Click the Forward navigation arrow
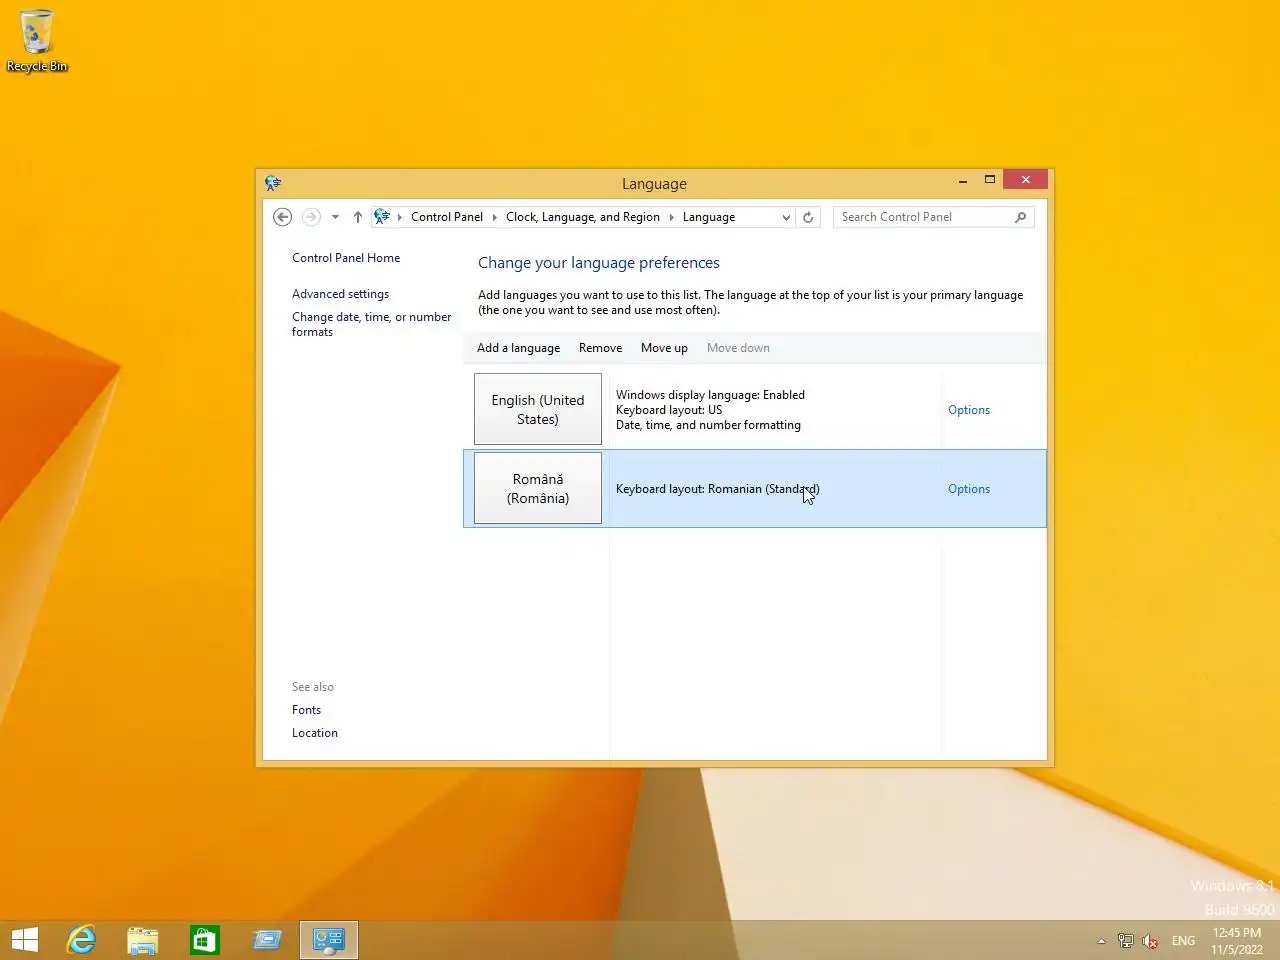 click(x=311, y=217)
